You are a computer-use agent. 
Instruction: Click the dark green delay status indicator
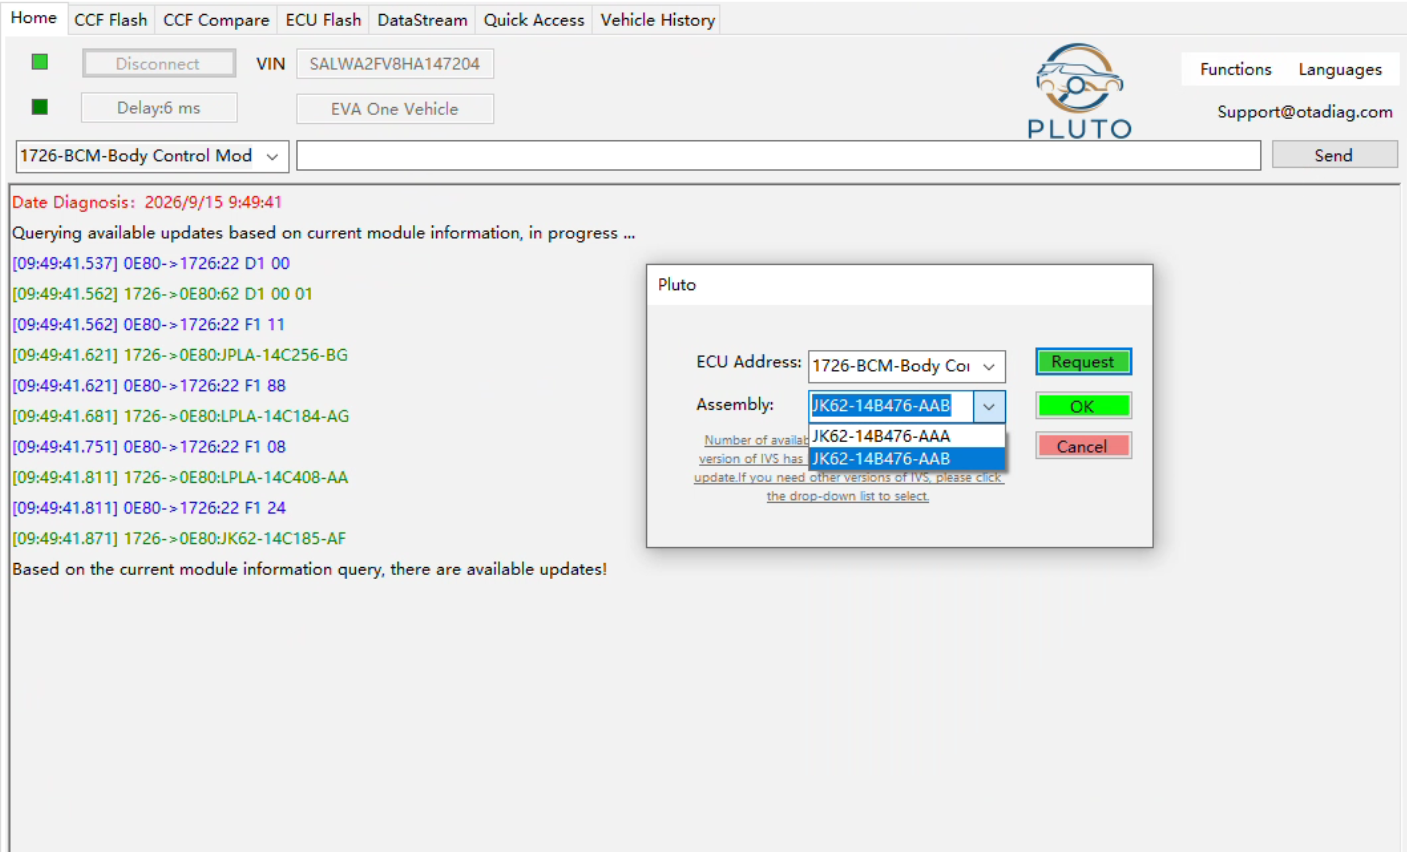click(x=40, y=107)
